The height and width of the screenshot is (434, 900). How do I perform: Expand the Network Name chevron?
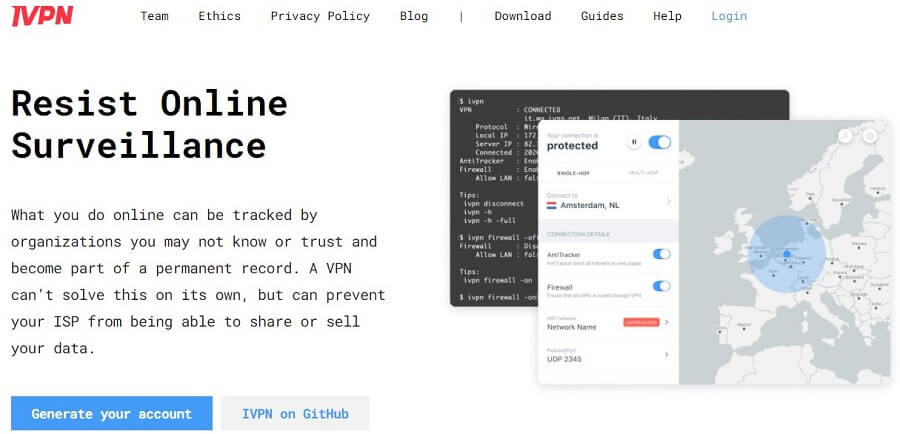tap(666, 323)
